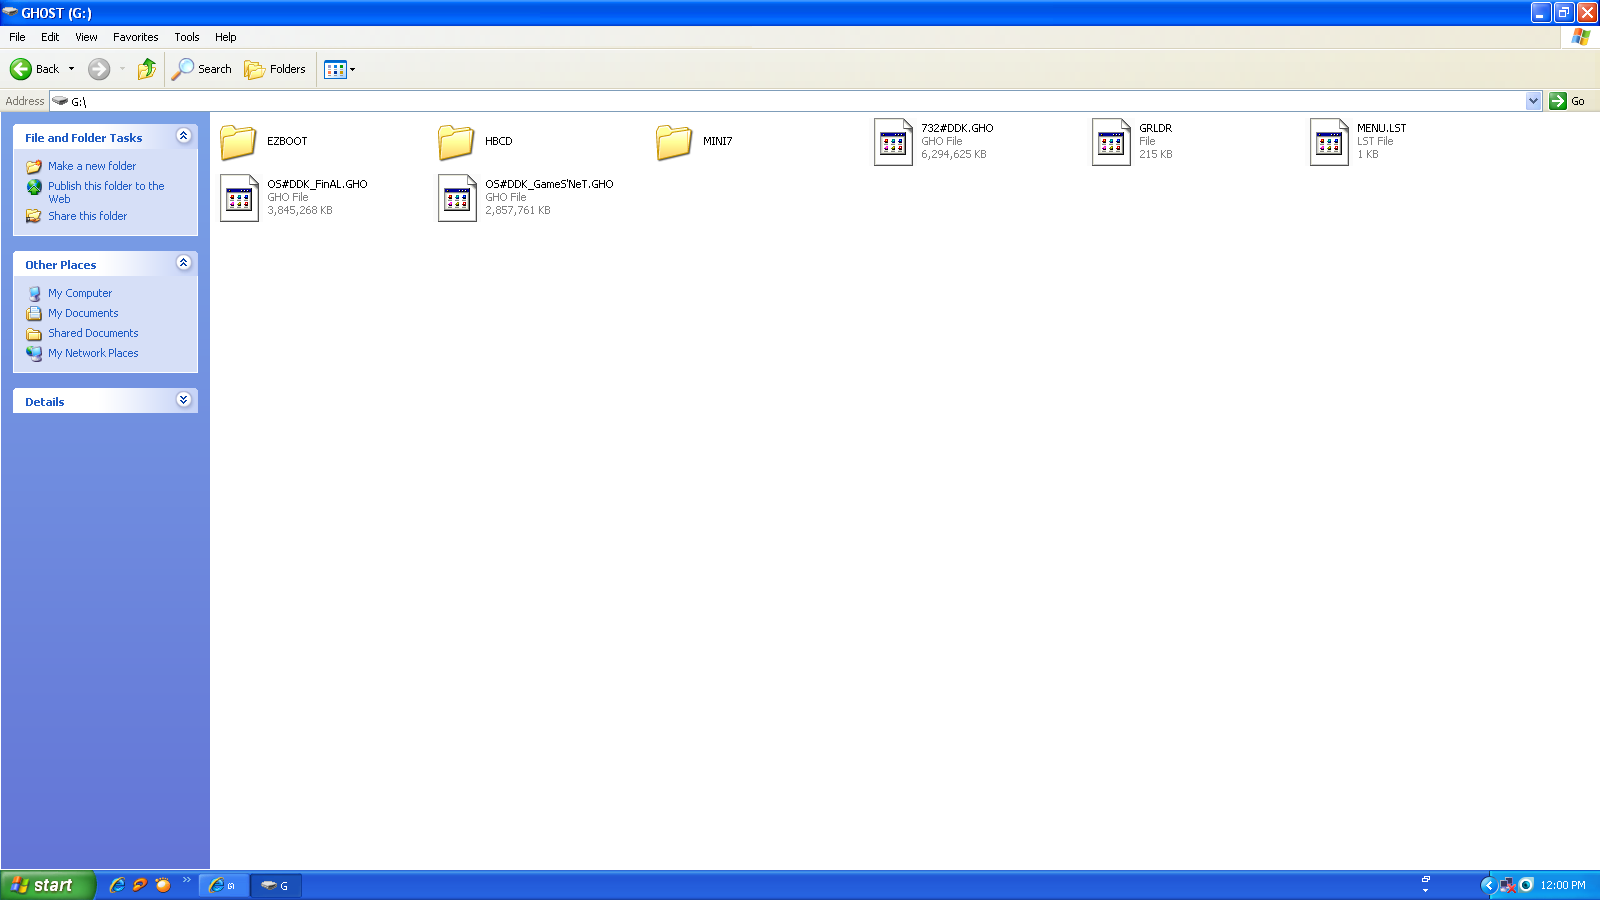Switch to the G drive taskbar button

(275, 885)
